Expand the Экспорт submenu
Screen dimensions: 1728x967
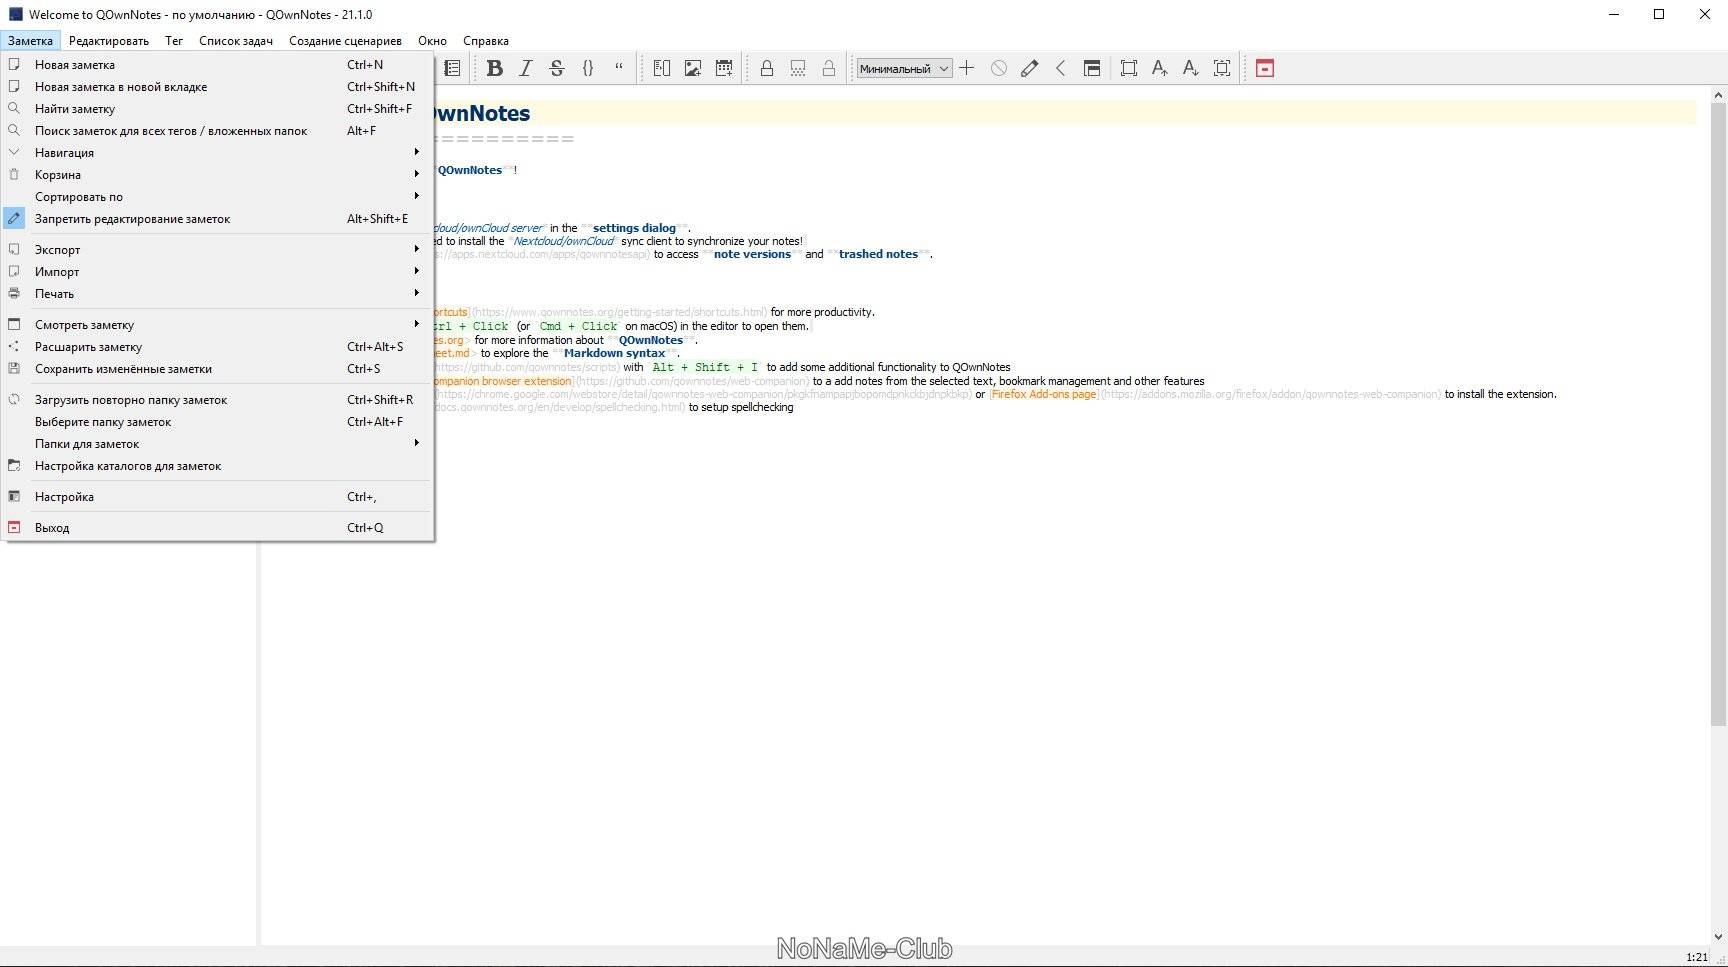tap(218, 250)
